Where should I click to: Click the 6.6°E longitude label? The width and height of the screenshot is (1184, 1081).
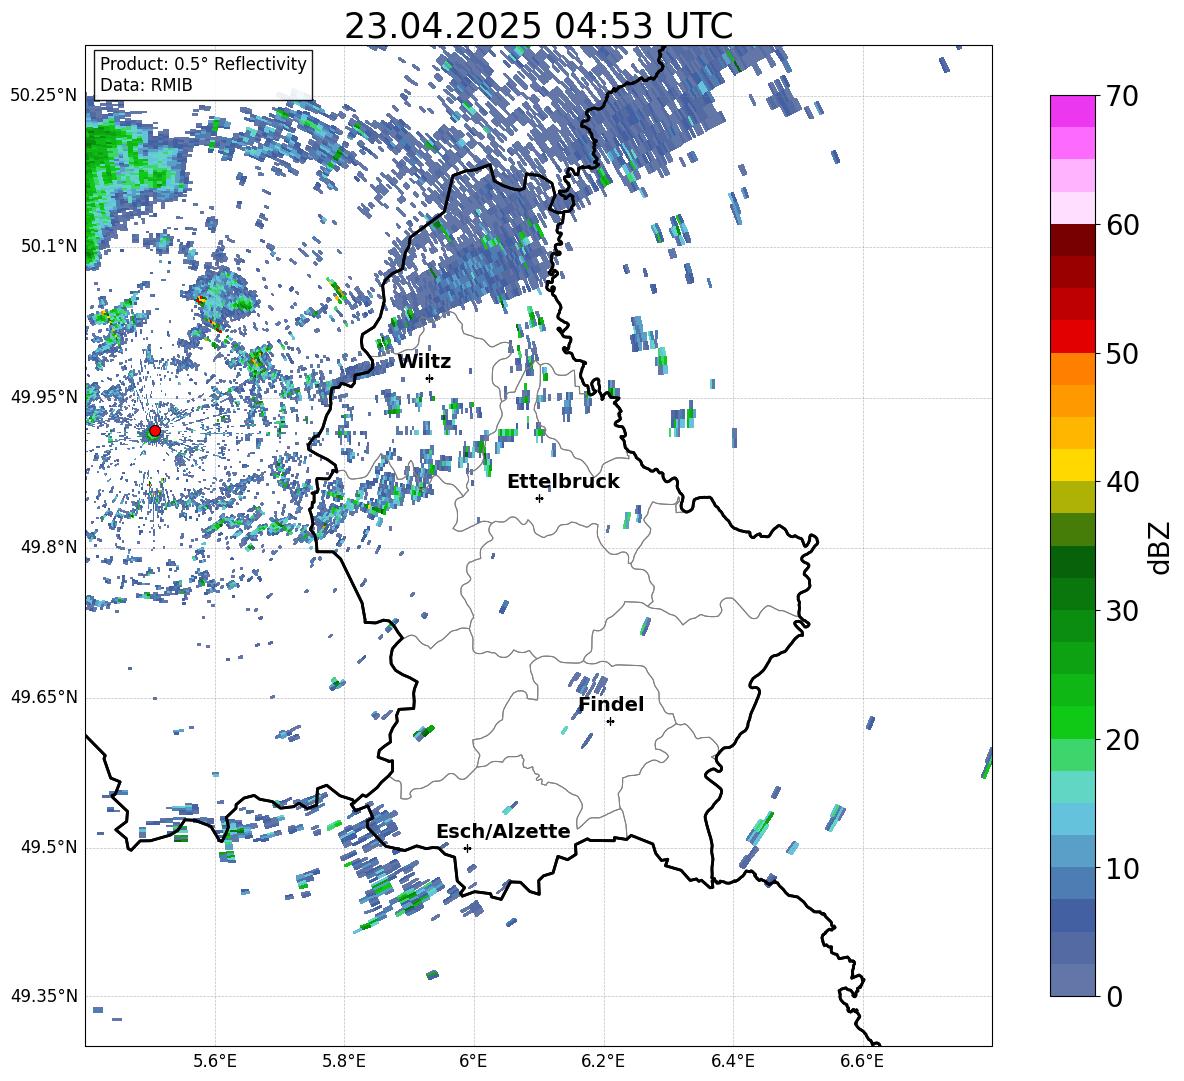pos(862,1061)
